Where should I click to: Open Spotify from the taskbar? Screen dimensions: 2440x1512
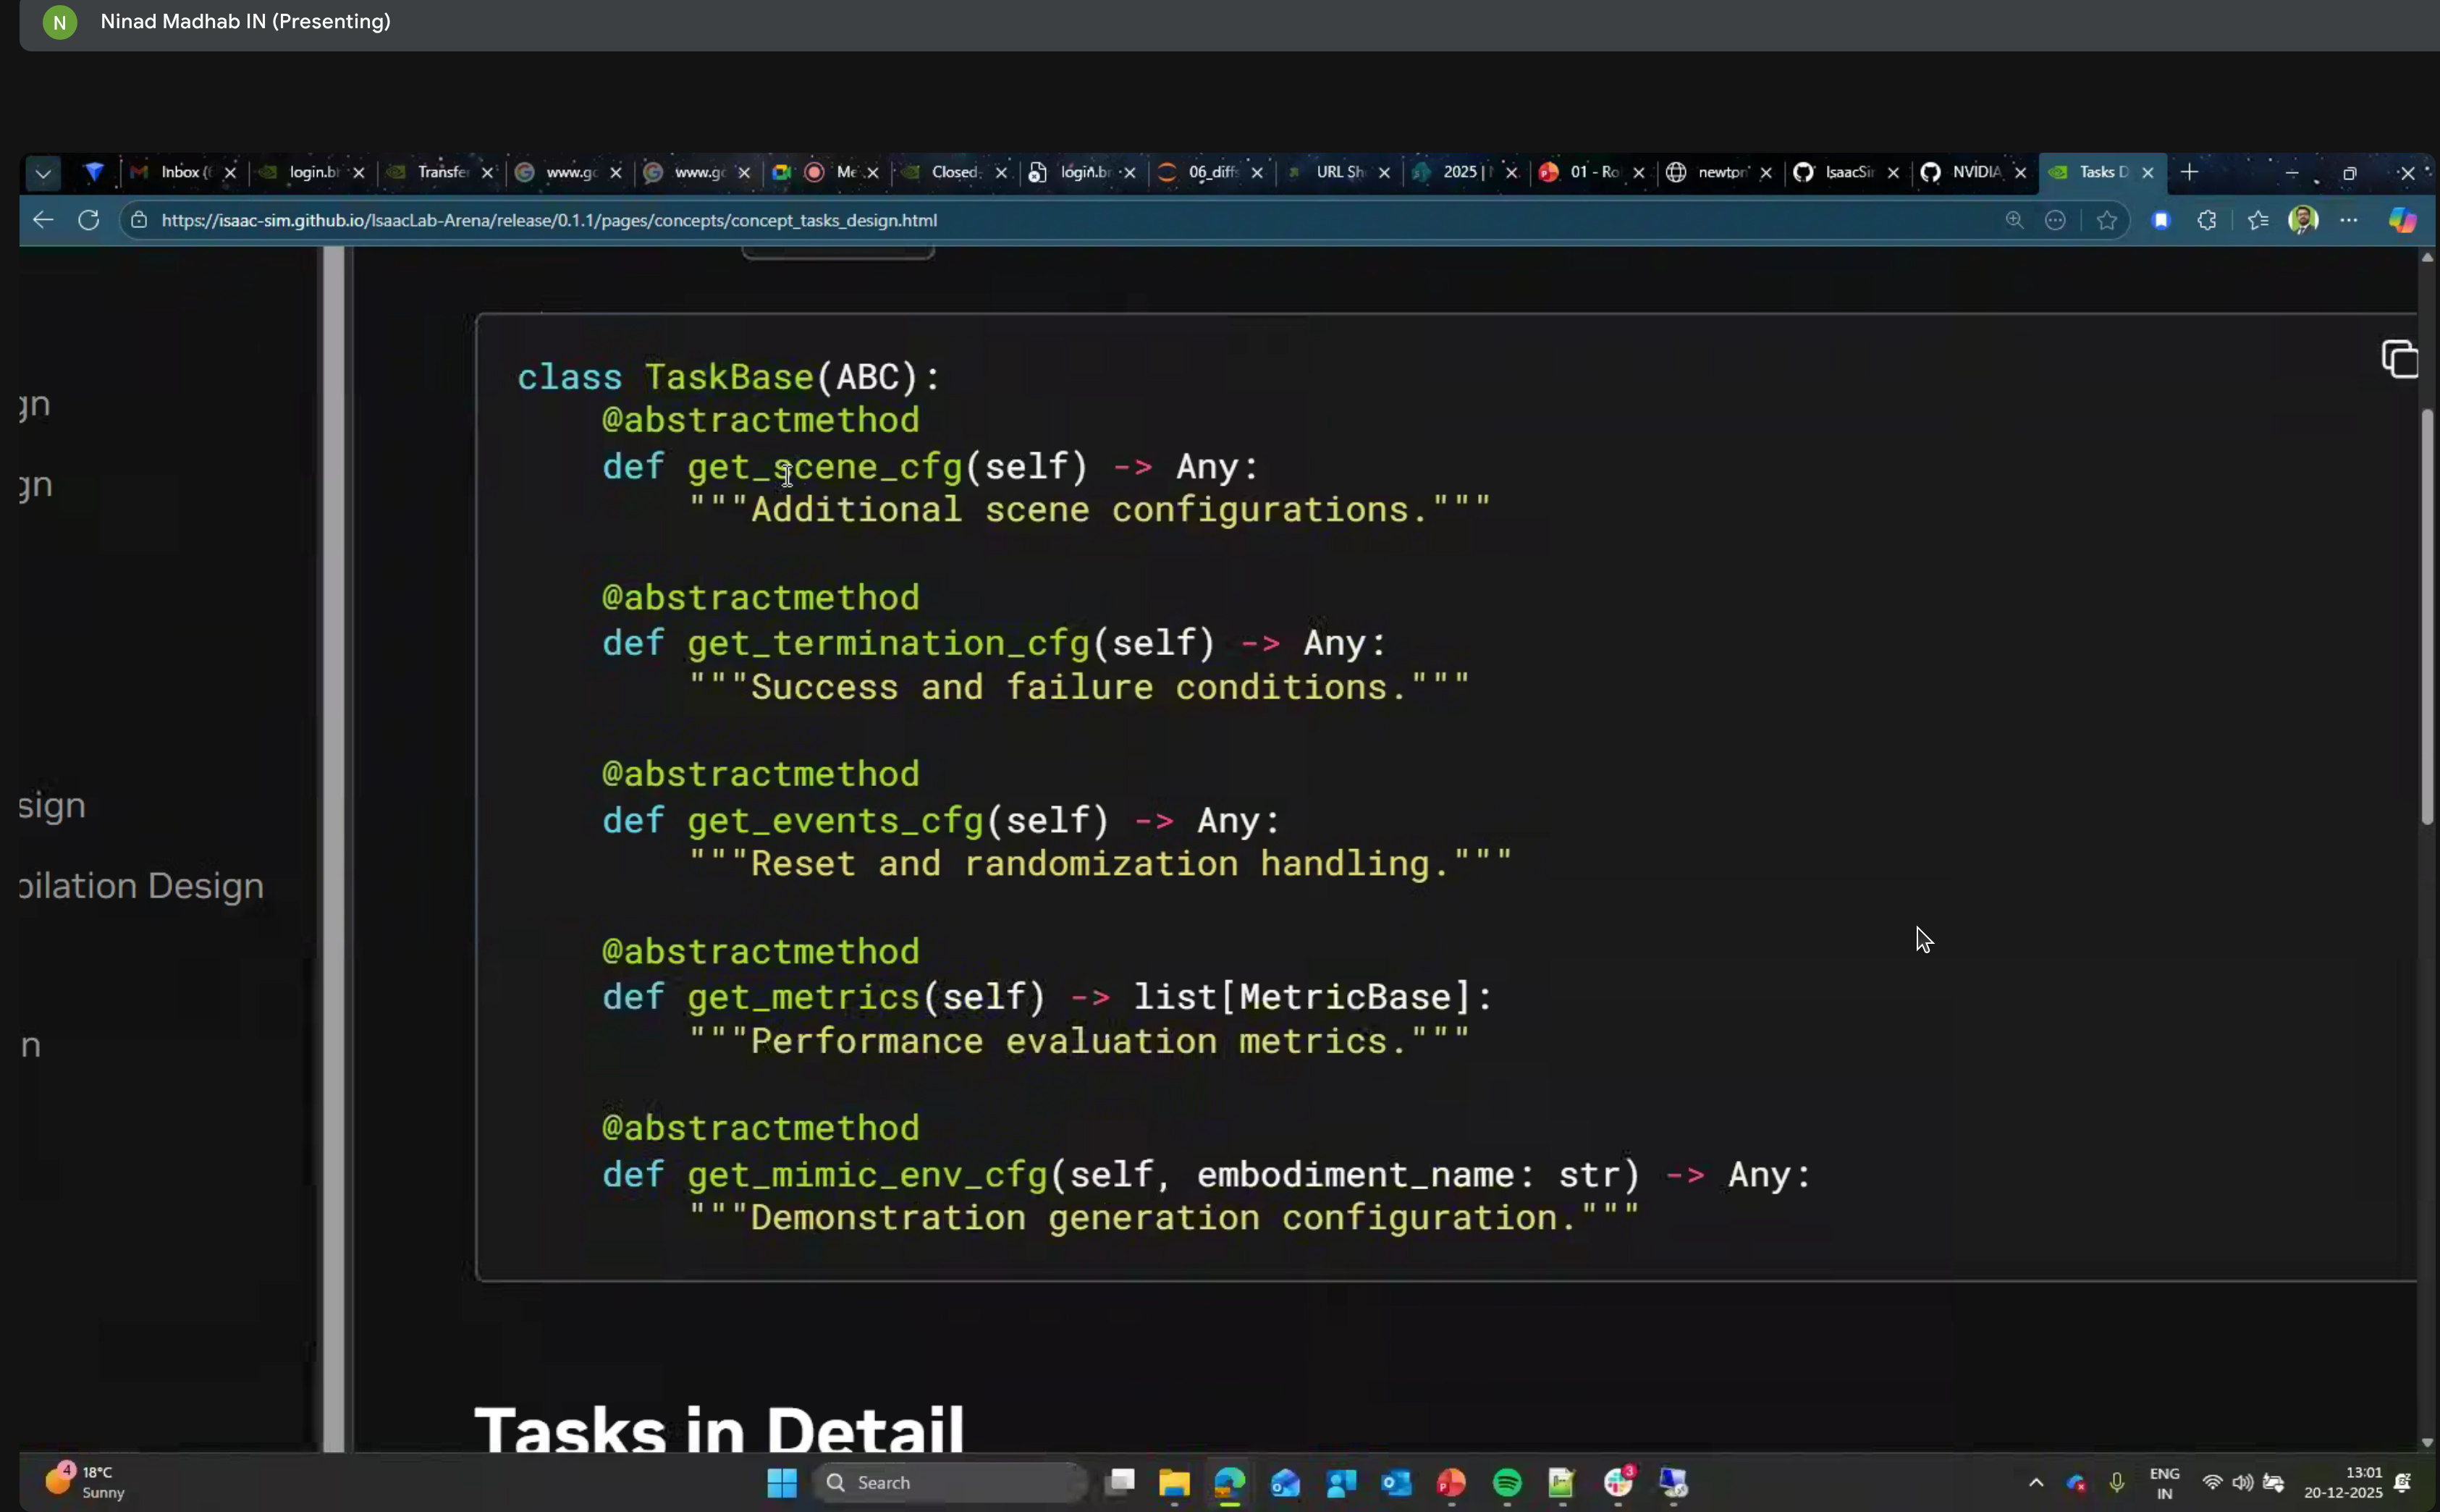(1506, 1483)
